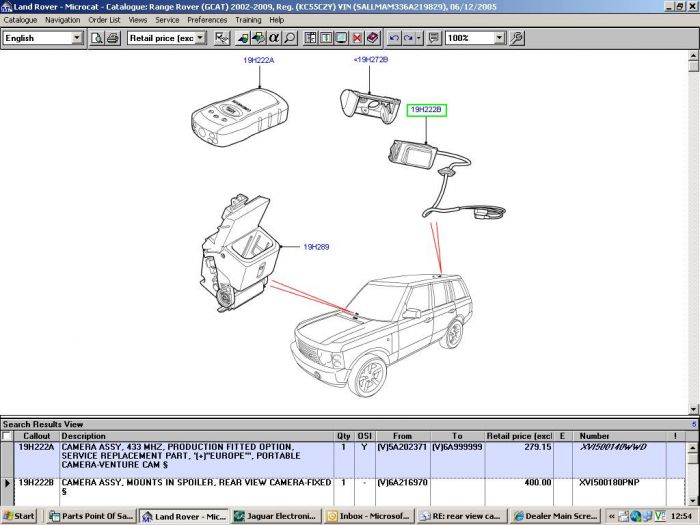700x525 pixels.
Task: Click the red X delete icon
Action: click(x=357, y=38)
